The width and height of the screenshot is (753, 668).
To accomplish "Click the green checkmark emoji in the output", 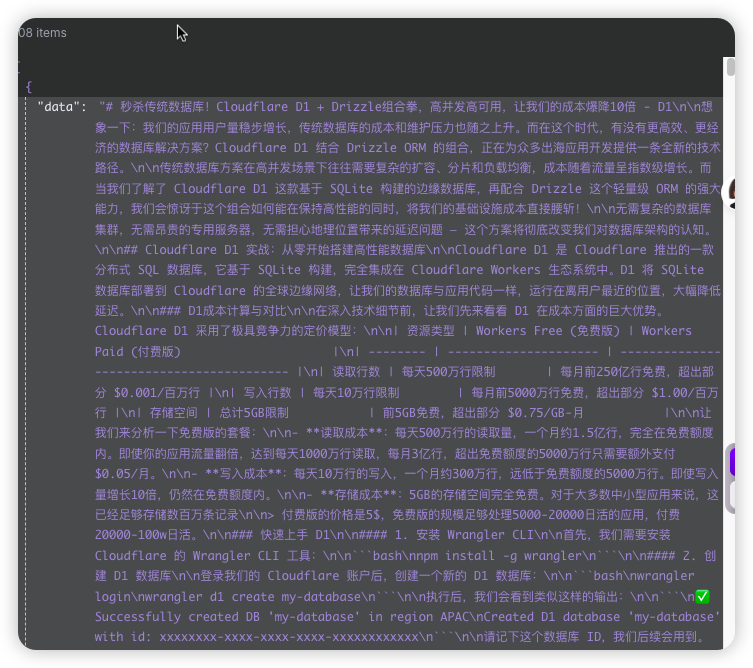I will tap(702, 596).
